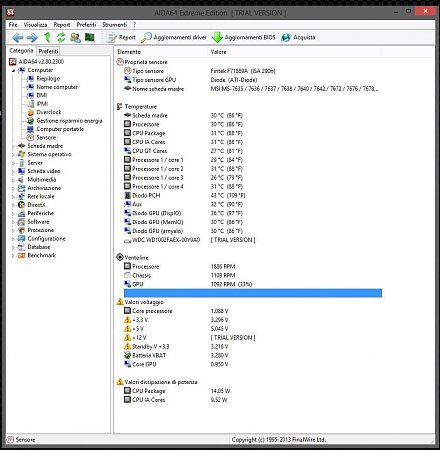The height and width of the screenshot is (450, 440).
Task: Switch to the Categoria tab
Action: click(21, 51)
